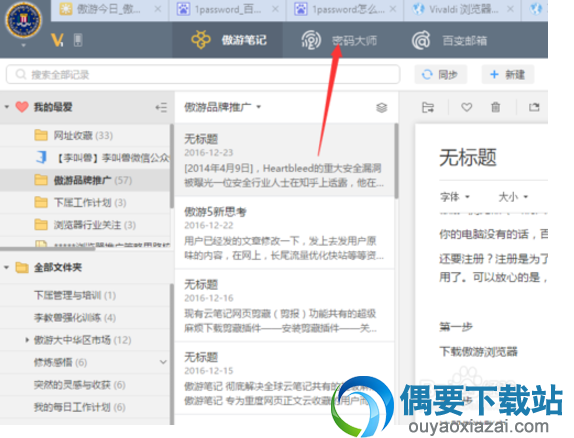Open the 傲游笔记 tab

point(227,40)
